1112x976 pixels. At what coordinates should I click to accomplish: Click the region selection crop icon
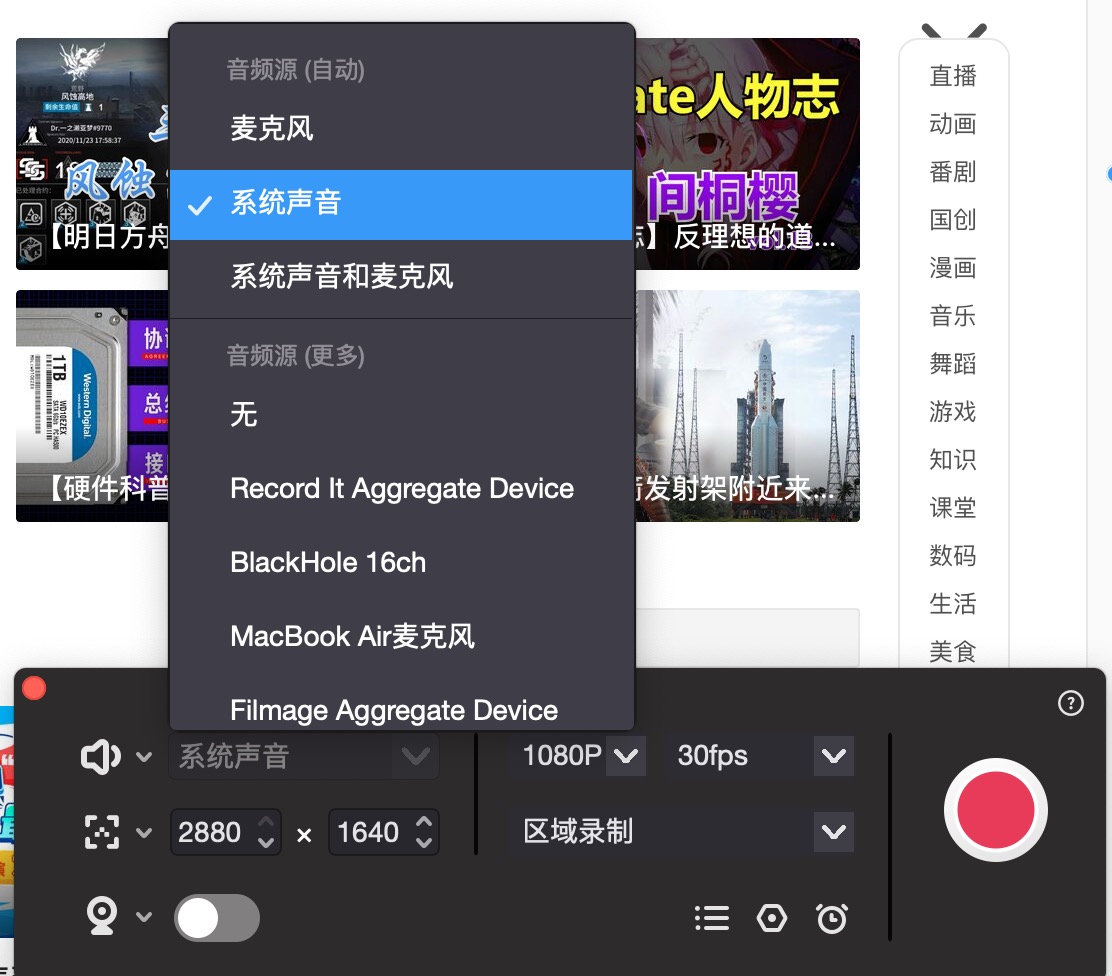[101, 832]
